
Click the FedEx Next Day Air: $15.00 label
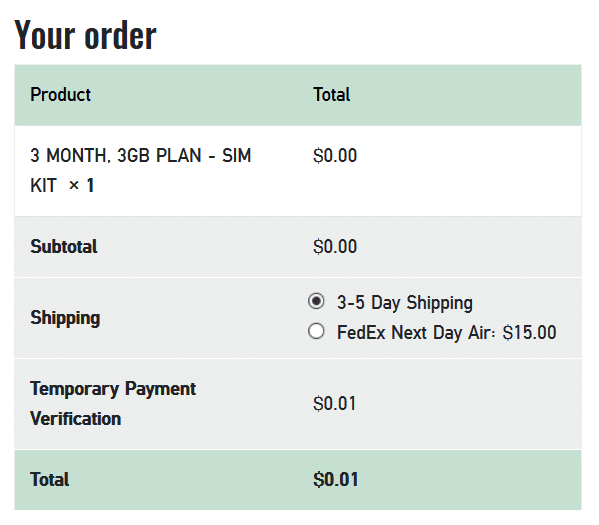click(x=446, y=332)
